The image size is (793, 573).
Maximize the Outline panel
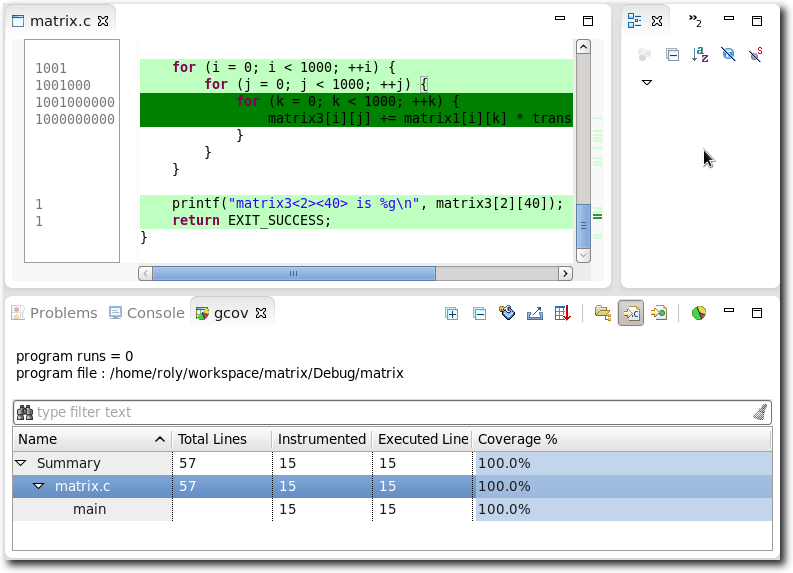pos(757,21)
